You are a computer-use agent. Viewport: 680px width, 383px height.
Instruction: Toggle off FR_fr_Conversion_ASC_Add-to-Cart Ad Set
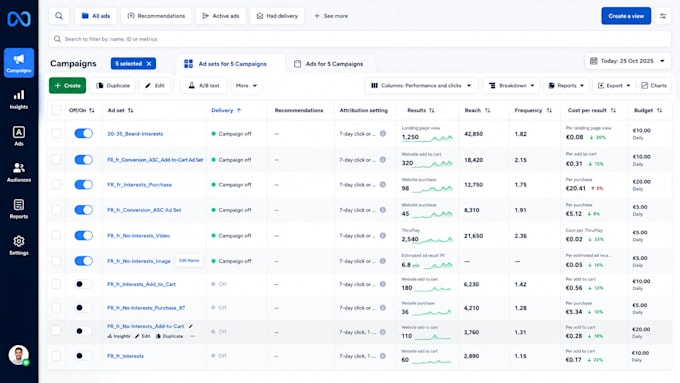(x=83, y=160)
